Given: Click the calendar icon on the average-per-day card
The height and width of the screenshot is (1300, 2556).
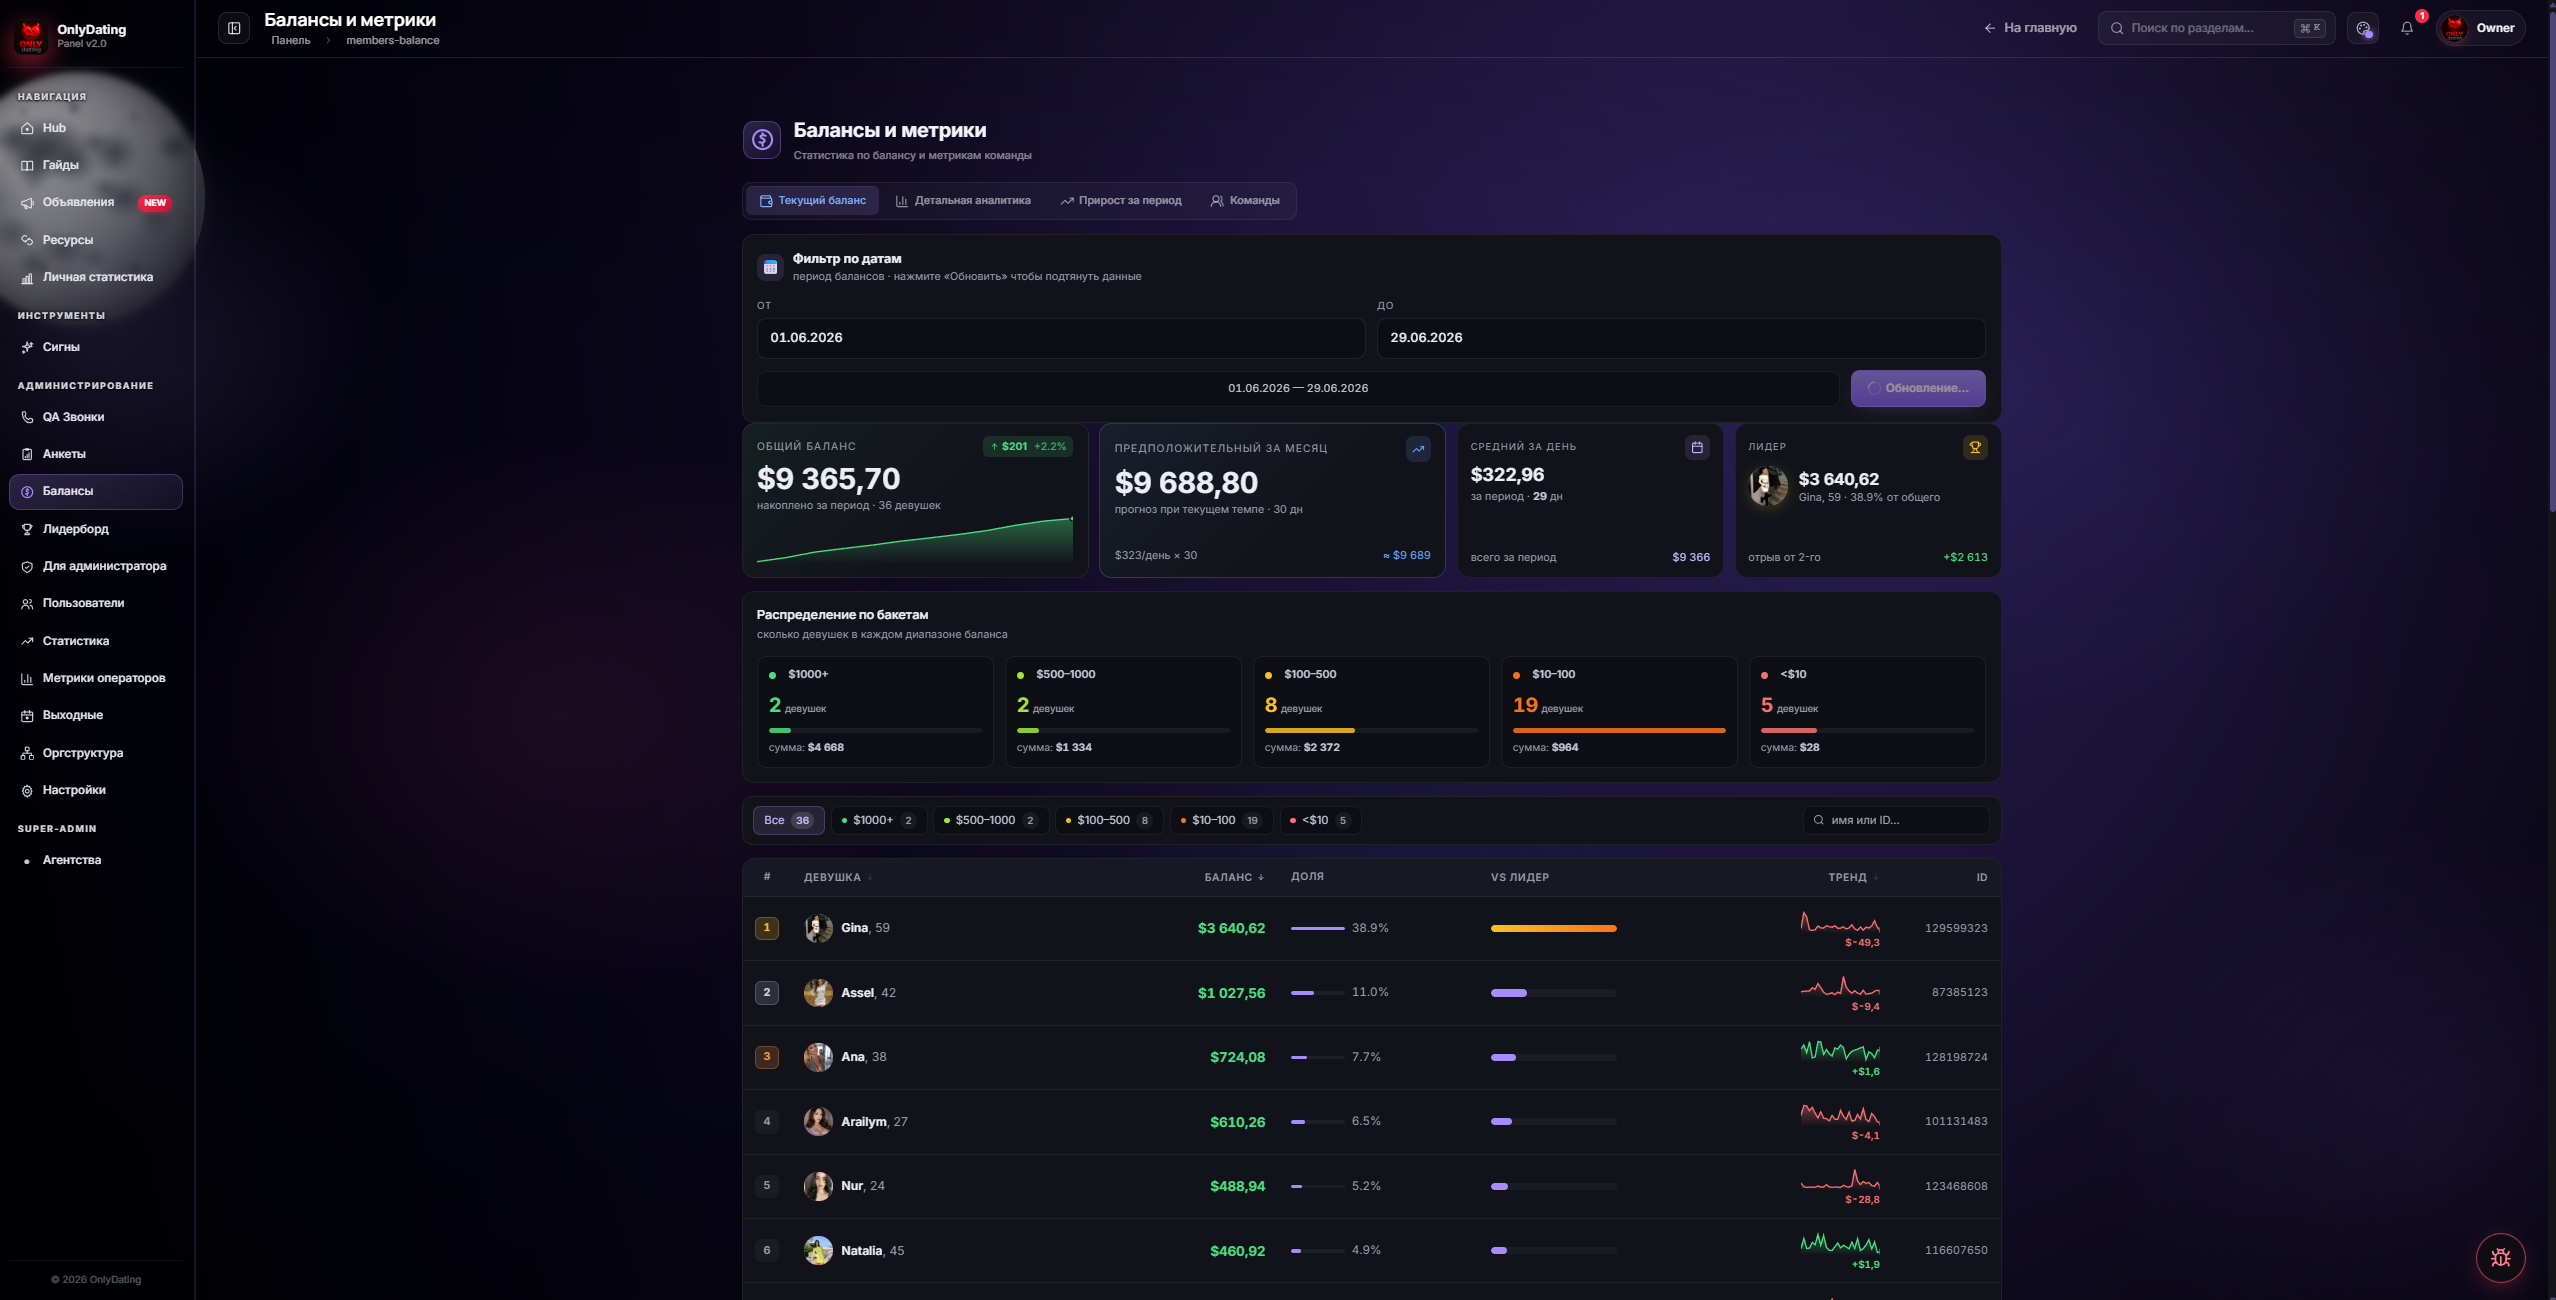Looking at the screenshot, I should pos(1697,448).
